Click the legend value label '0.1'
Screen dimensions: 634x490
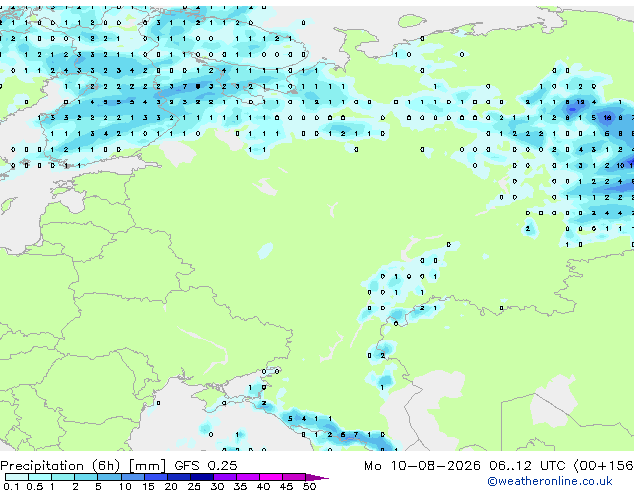click(11, 486)
